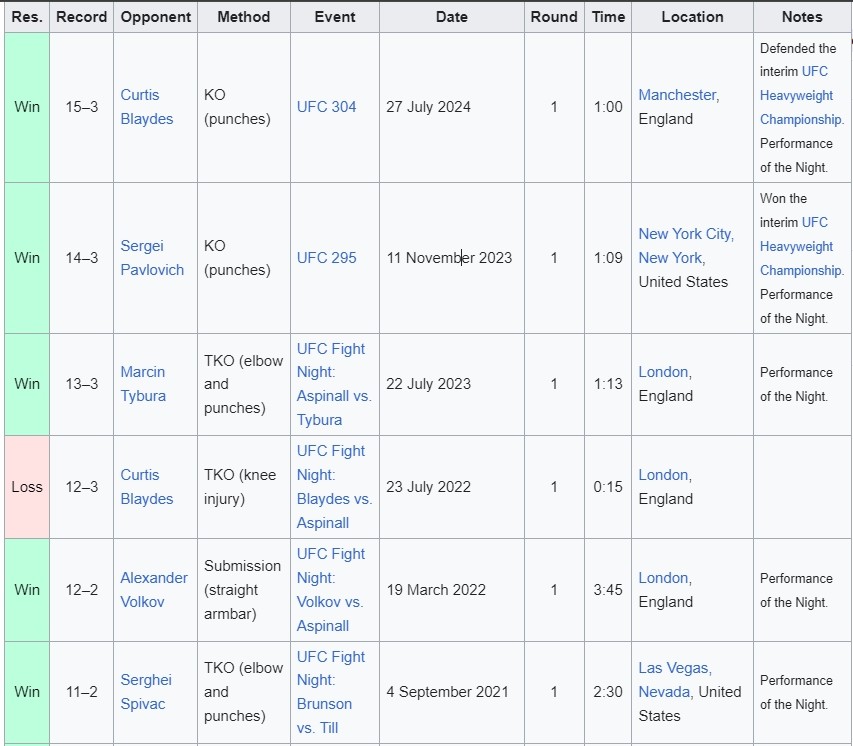
Task: Open the Las Vegas location link
Action: [674, 668]
